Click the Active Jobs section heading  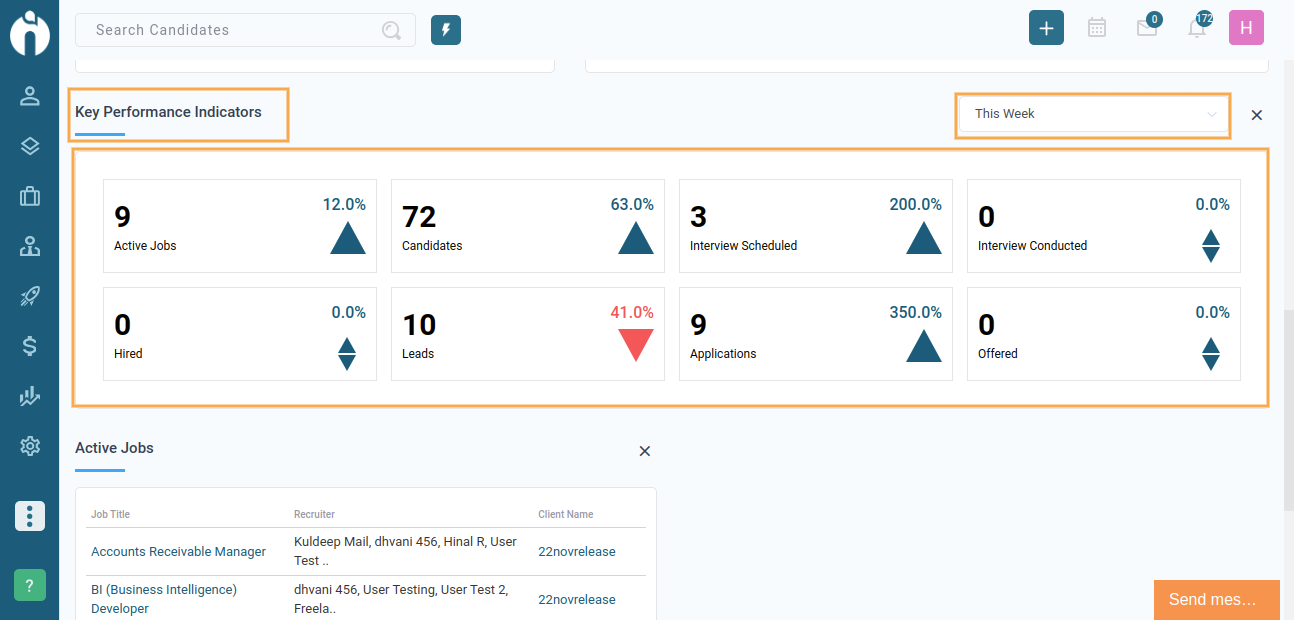[114, 448]
